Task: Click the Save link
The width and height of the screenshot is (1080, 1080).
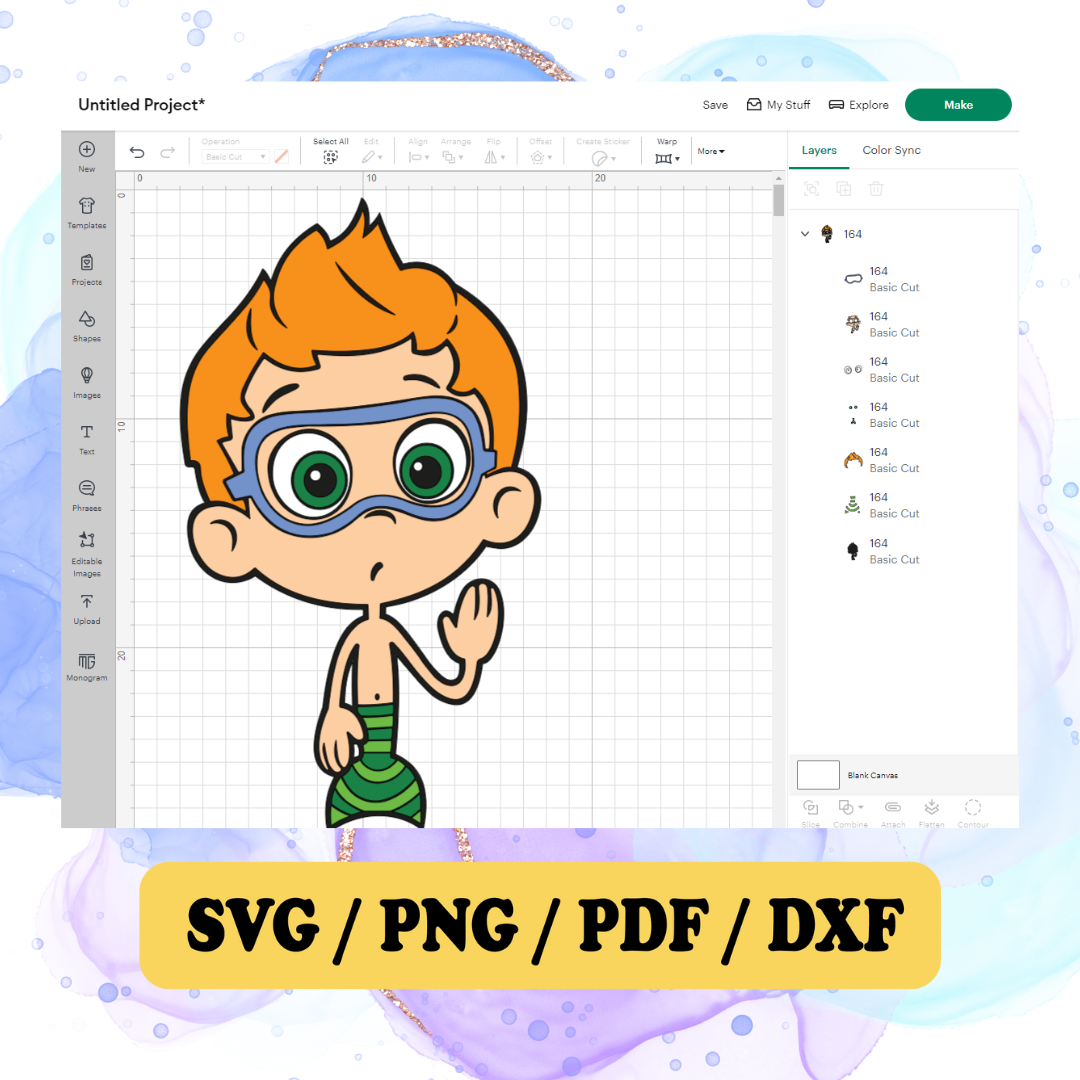Action: pos(715,105)
